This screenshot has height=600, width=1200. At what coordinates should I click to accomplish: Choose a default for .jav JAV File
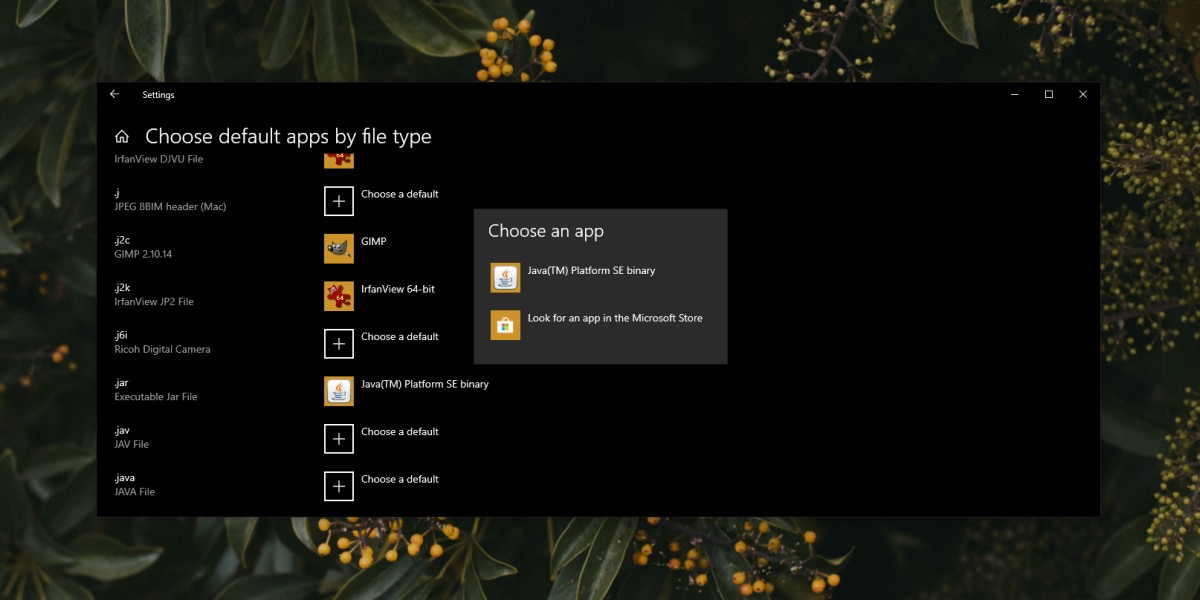399,432
